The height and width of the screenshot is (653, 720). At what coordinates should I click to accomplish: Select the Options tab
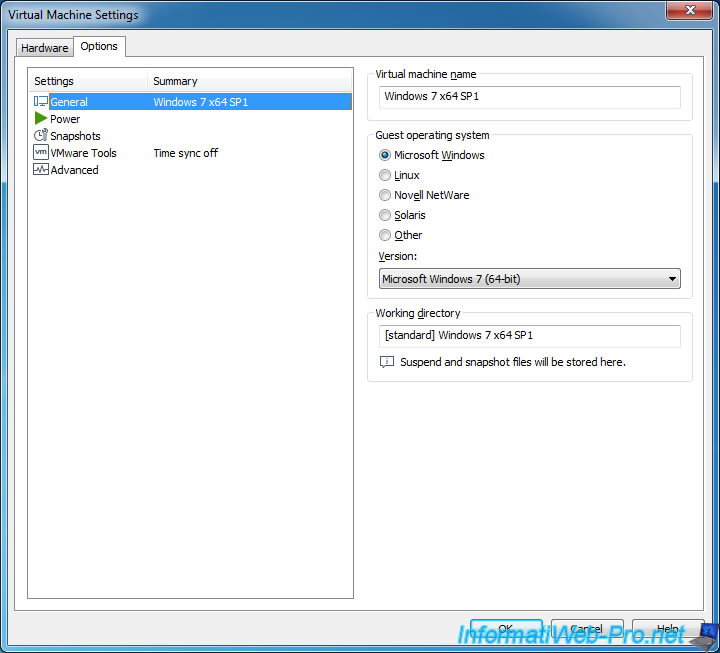(x=99, y=47)
